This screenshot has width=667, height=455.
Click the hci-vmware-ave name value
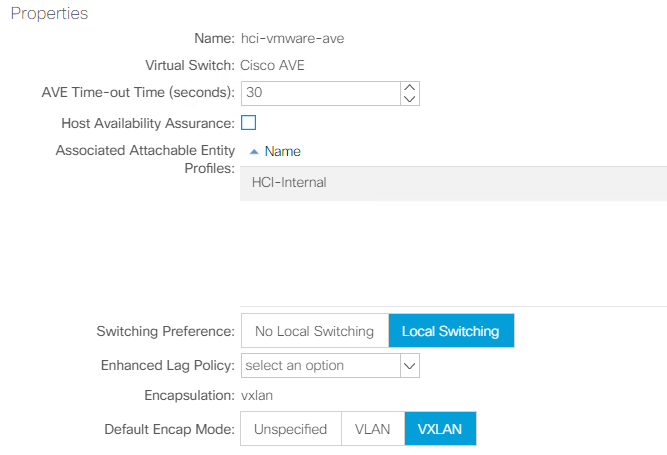pyautogui.click(x=294, y=38)
